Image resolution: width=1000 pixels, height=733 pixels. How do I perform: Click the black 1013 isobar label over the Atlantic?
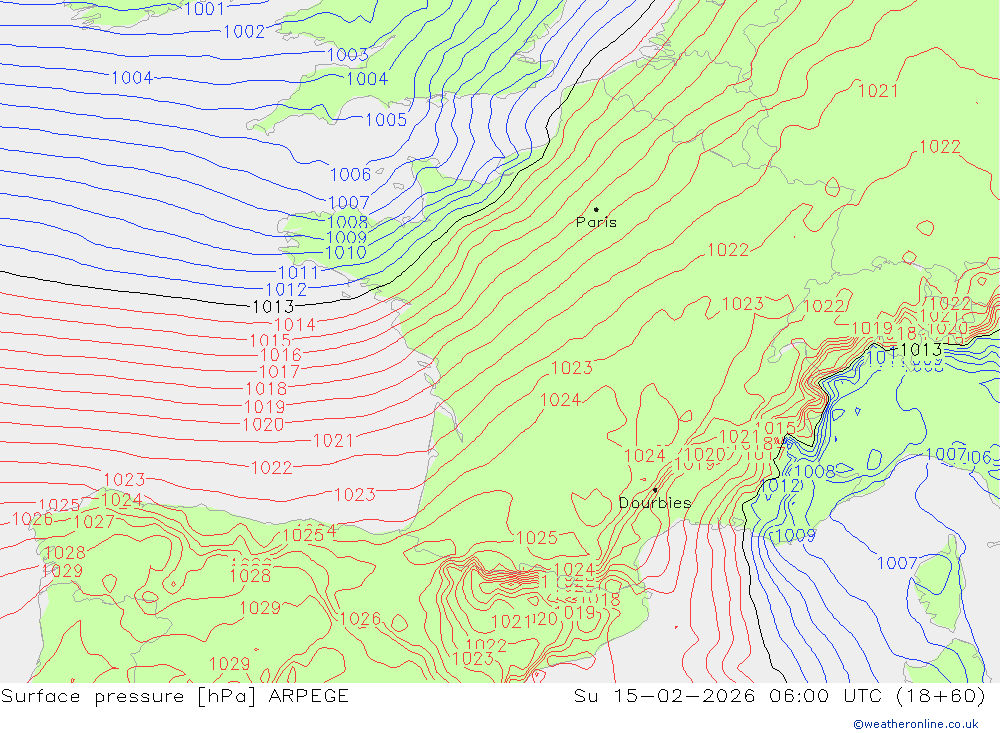(x=274, y=307)
